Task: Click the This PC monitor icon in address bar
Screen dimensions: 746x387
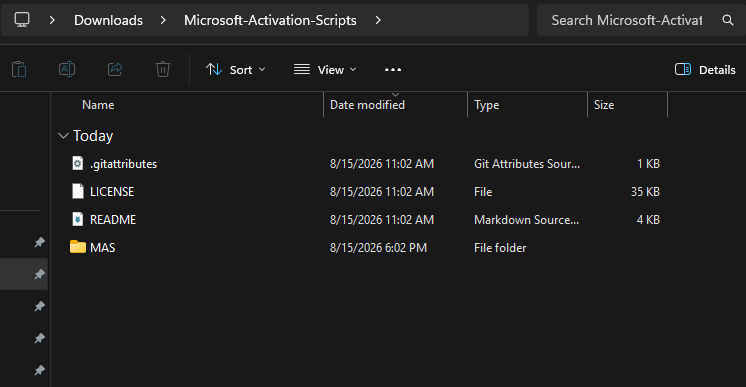Action: coord(22,20)
